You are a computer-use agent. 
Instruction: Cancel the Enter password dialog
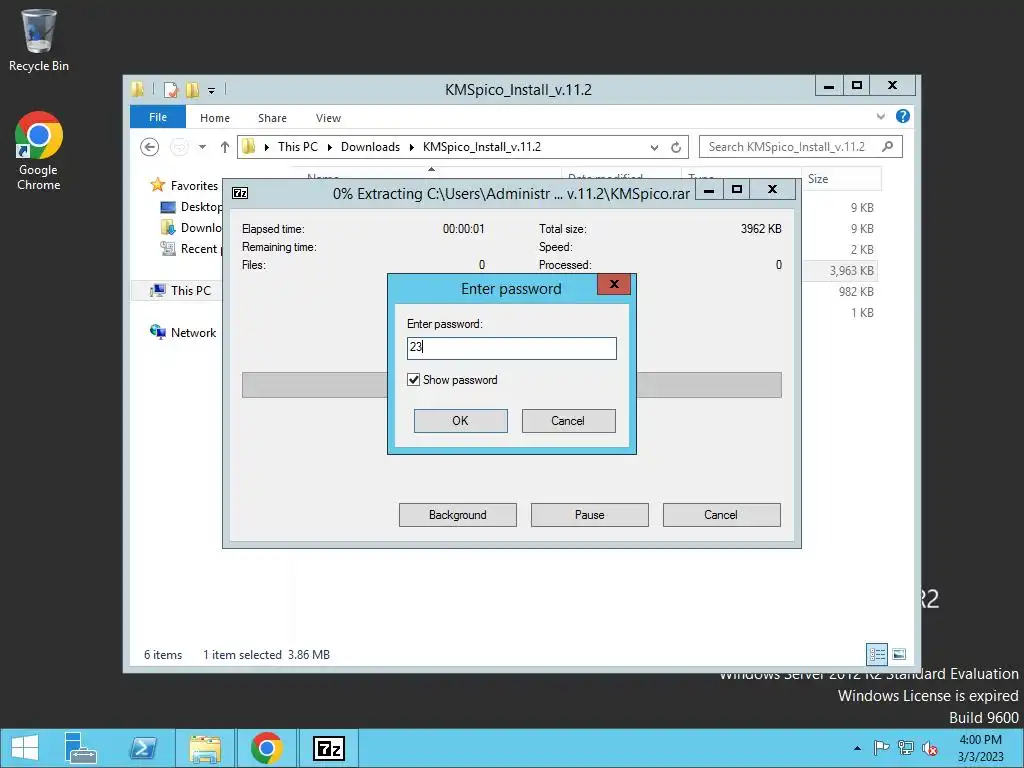click(x=568, y=421)
